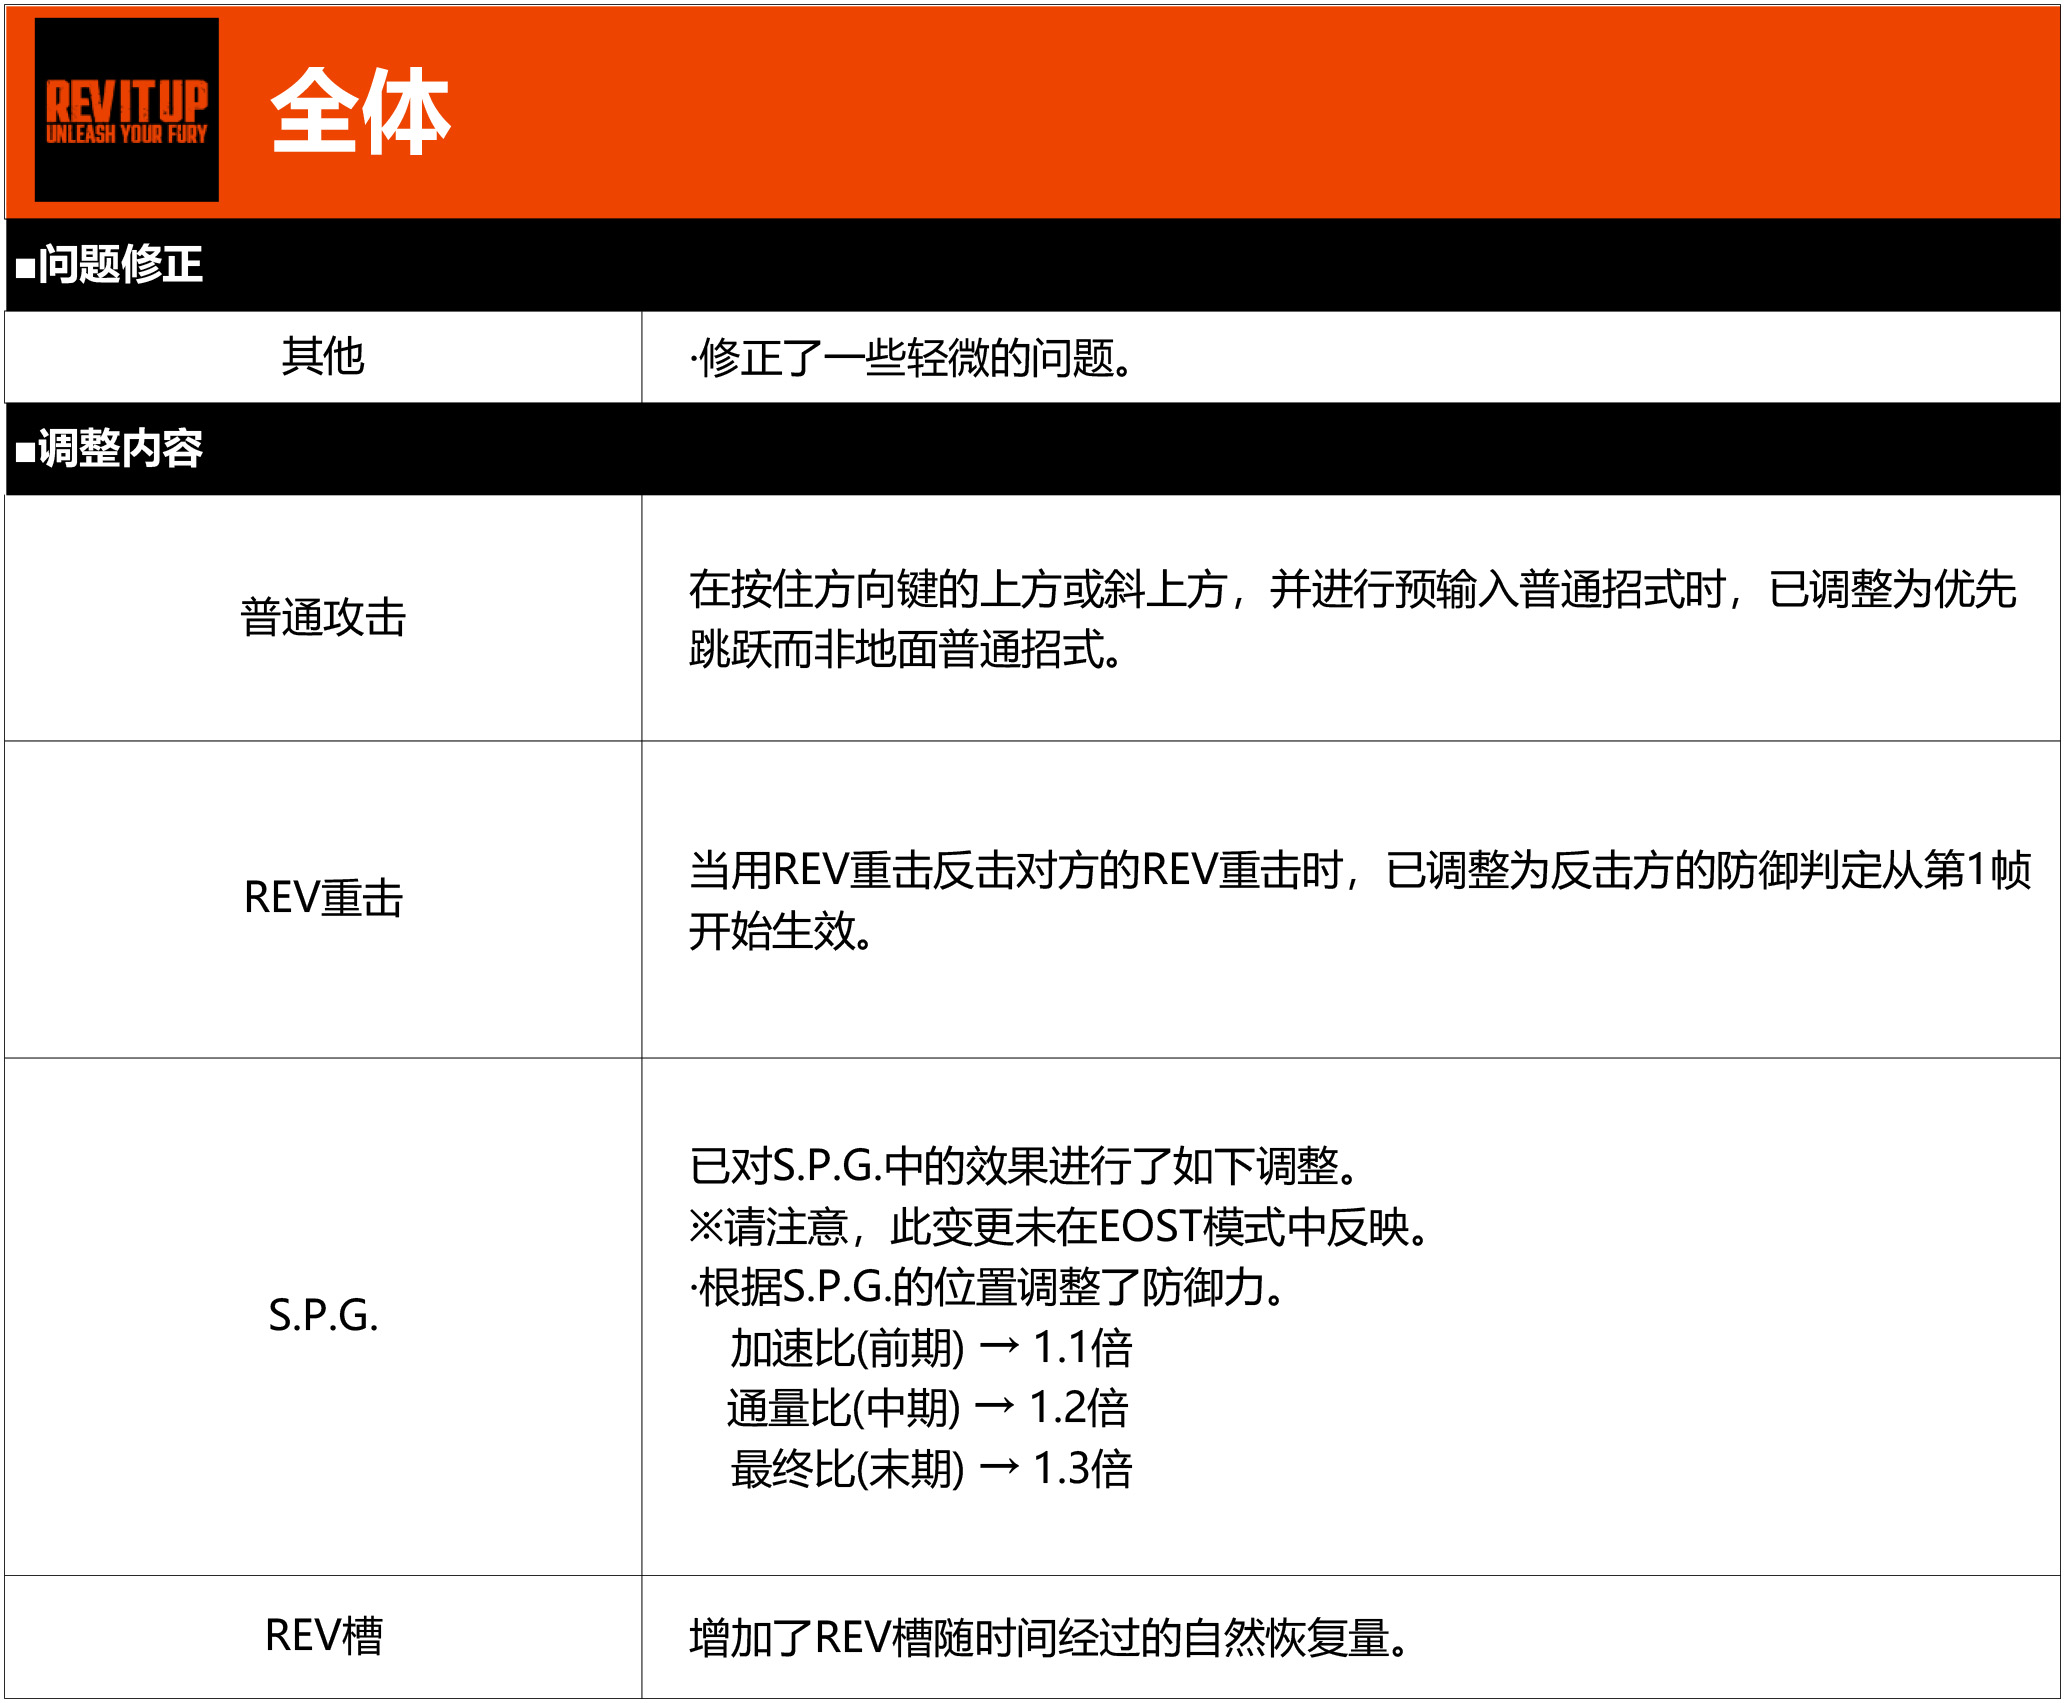This screenshot has height=1703, width=2065.
Task: Click the 全体 header title
Action: 360,112
